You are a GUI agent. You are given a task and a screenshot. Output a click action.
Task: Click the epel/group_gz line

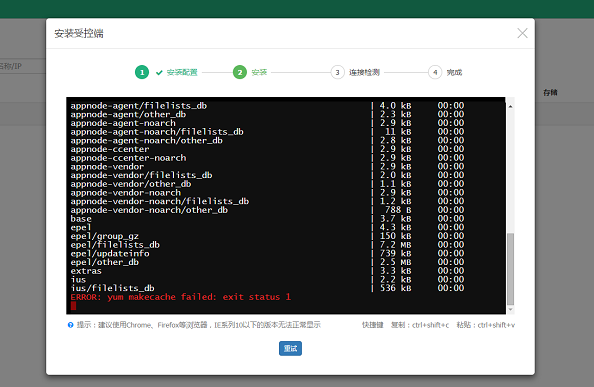[x=105, y=236]
